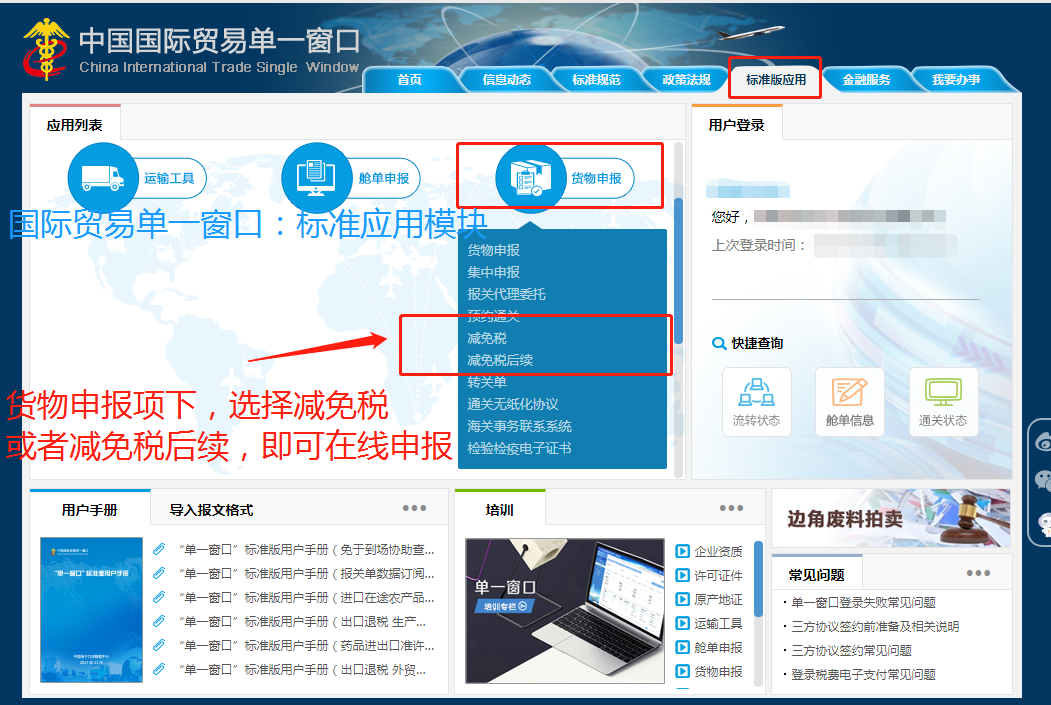Click the 流转状态 quick query icon
Image resolution: width=1051 pixels, height=705 pixels.
(x=756, y=402)
